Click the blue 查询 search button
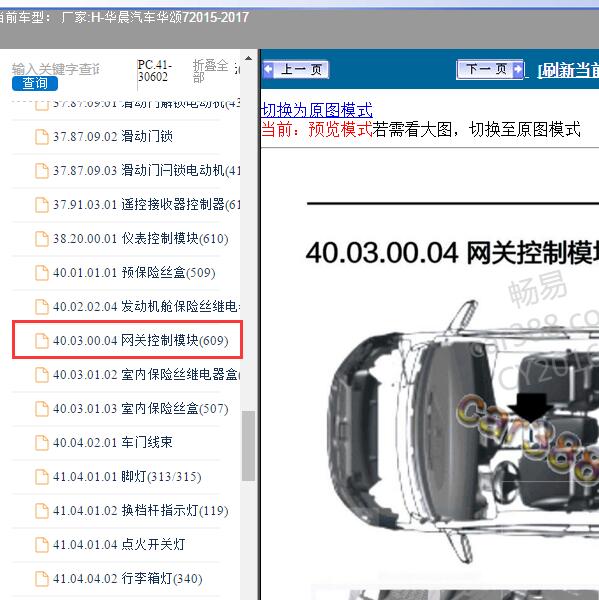This screenshot has width=599, height=600. [35, 83]
